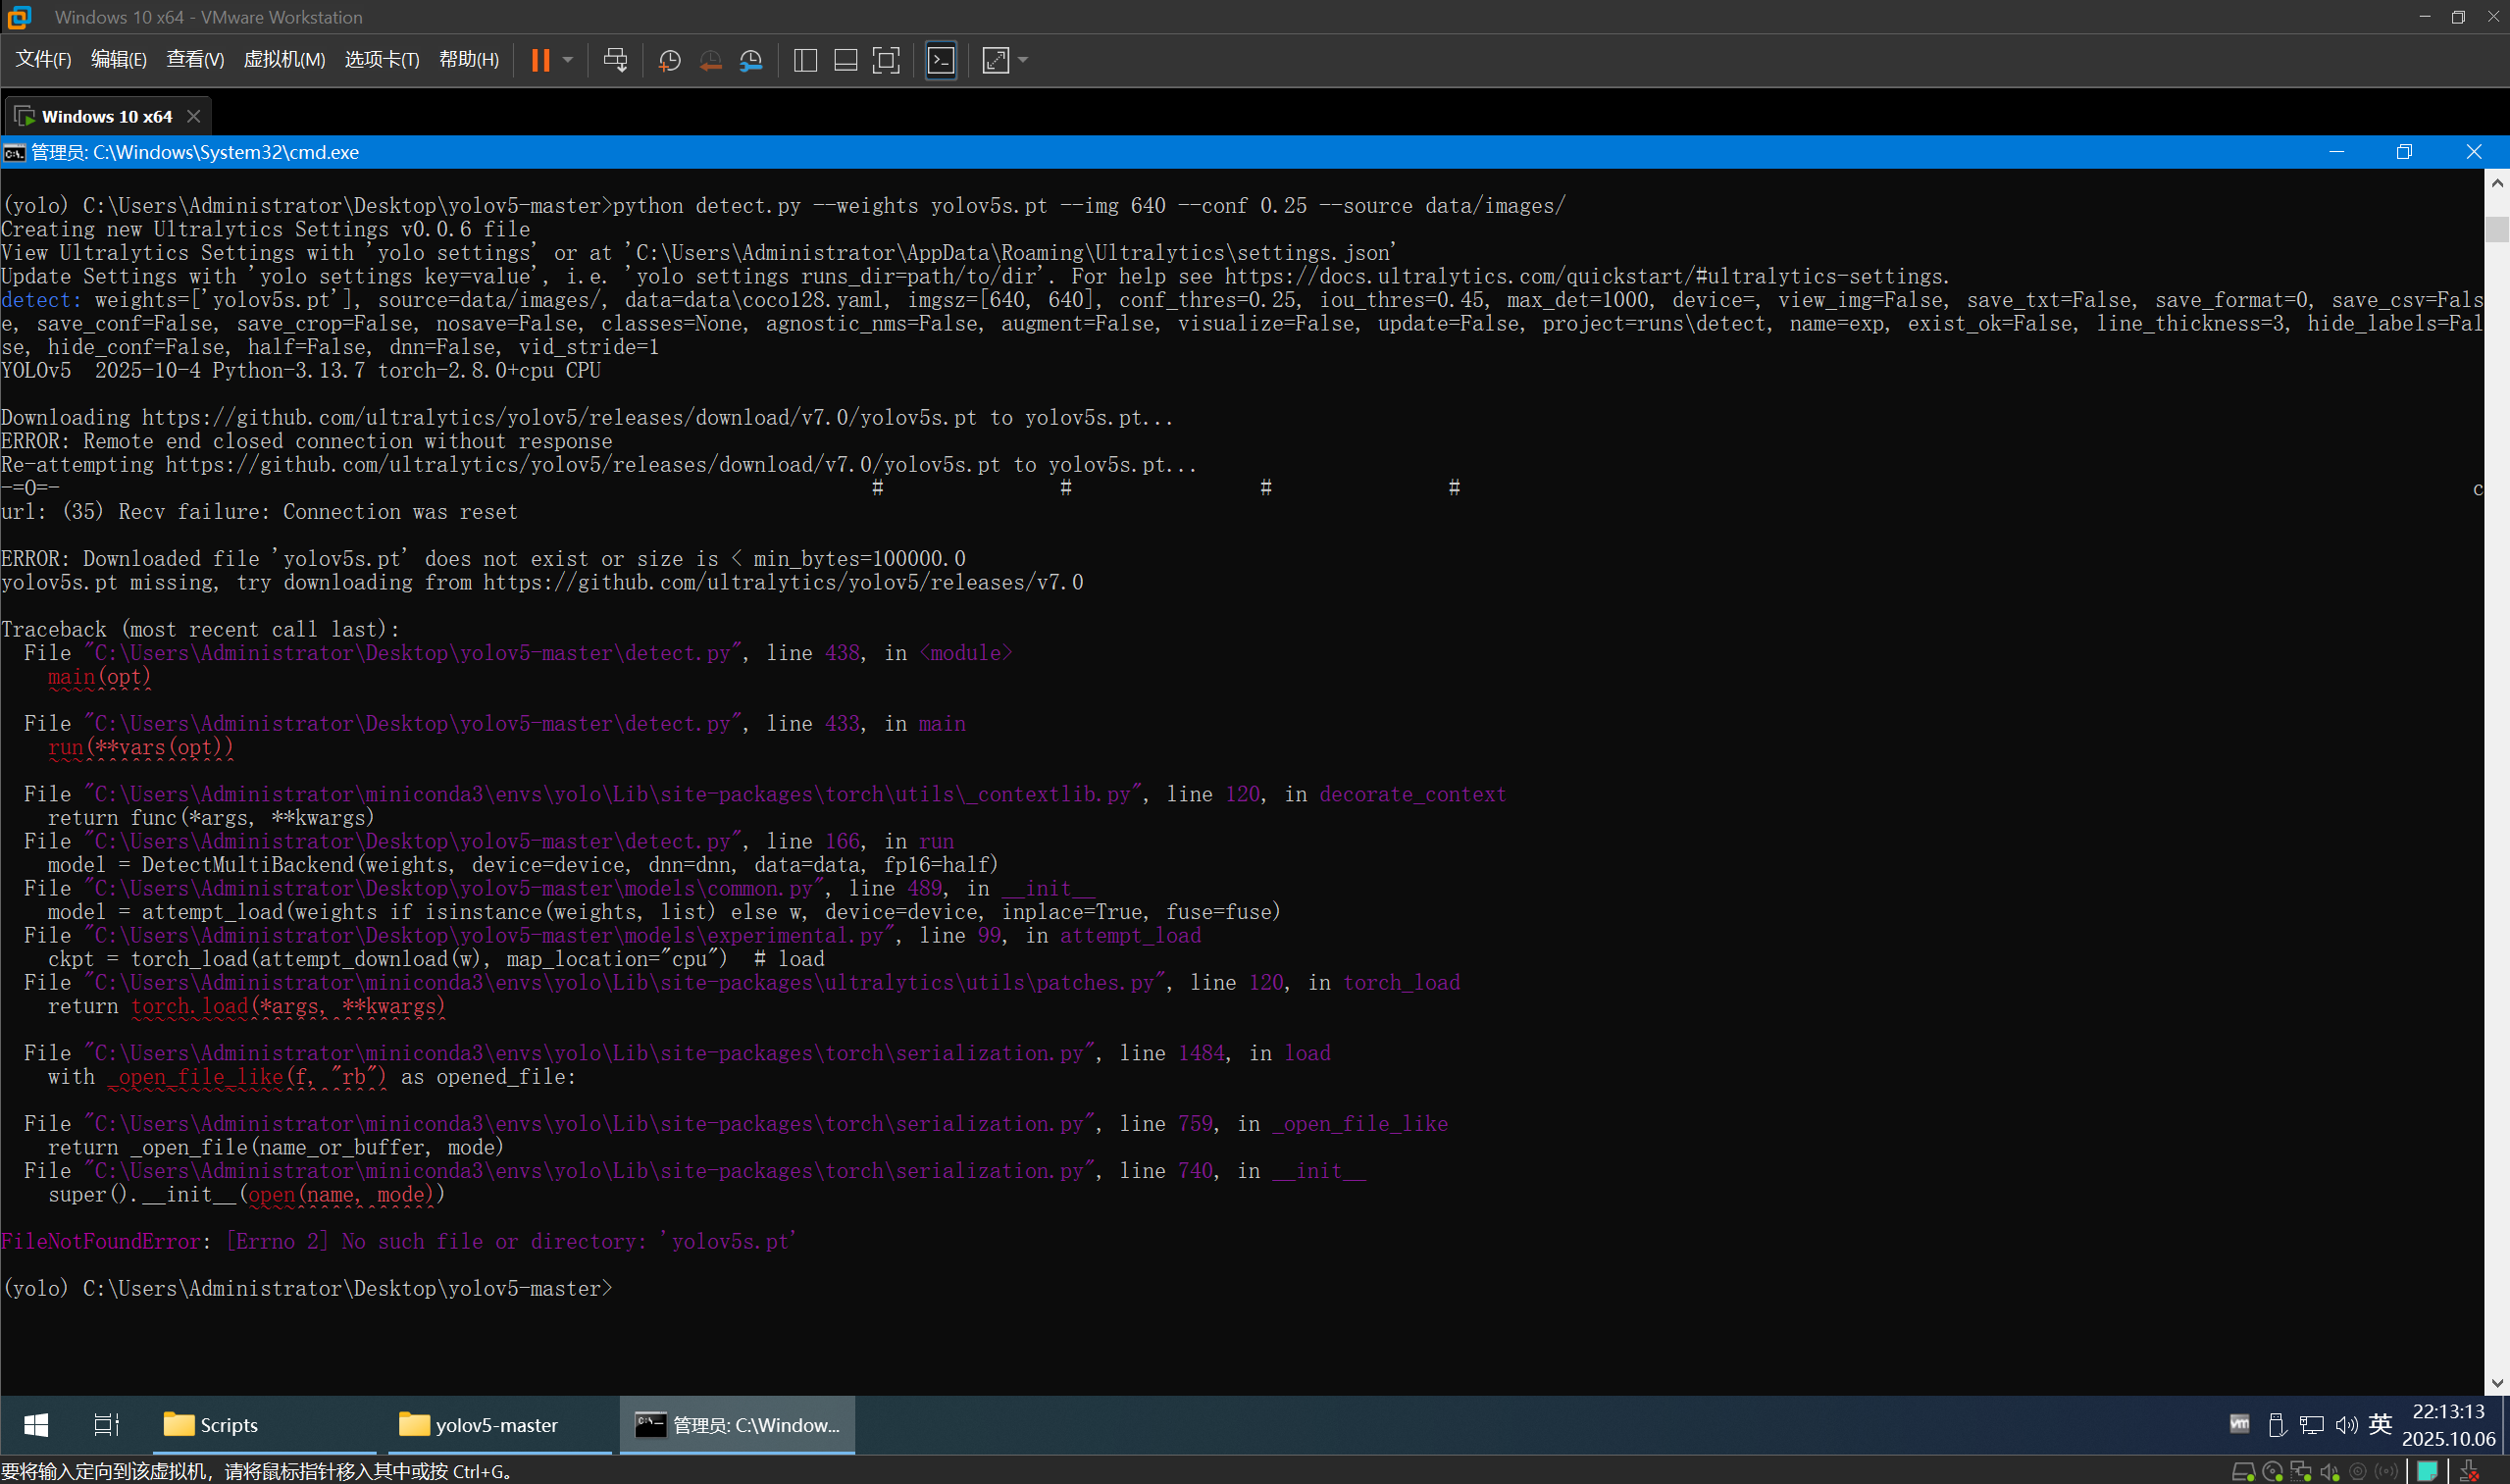Revert virtual machine to previous snapshot
This screenshot has height=1484, width=2510.
[710, 60]
